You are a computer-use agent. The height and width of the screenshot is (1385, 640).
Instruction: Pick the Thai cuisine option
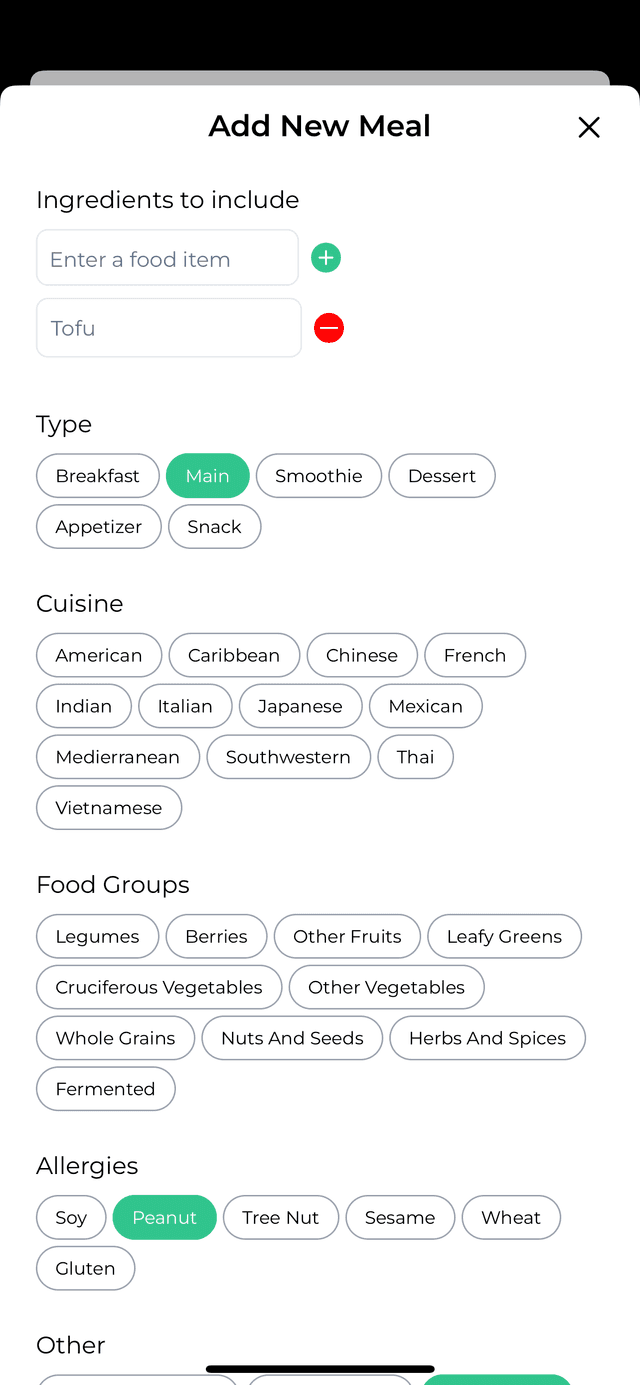click(x=415, y=756)
